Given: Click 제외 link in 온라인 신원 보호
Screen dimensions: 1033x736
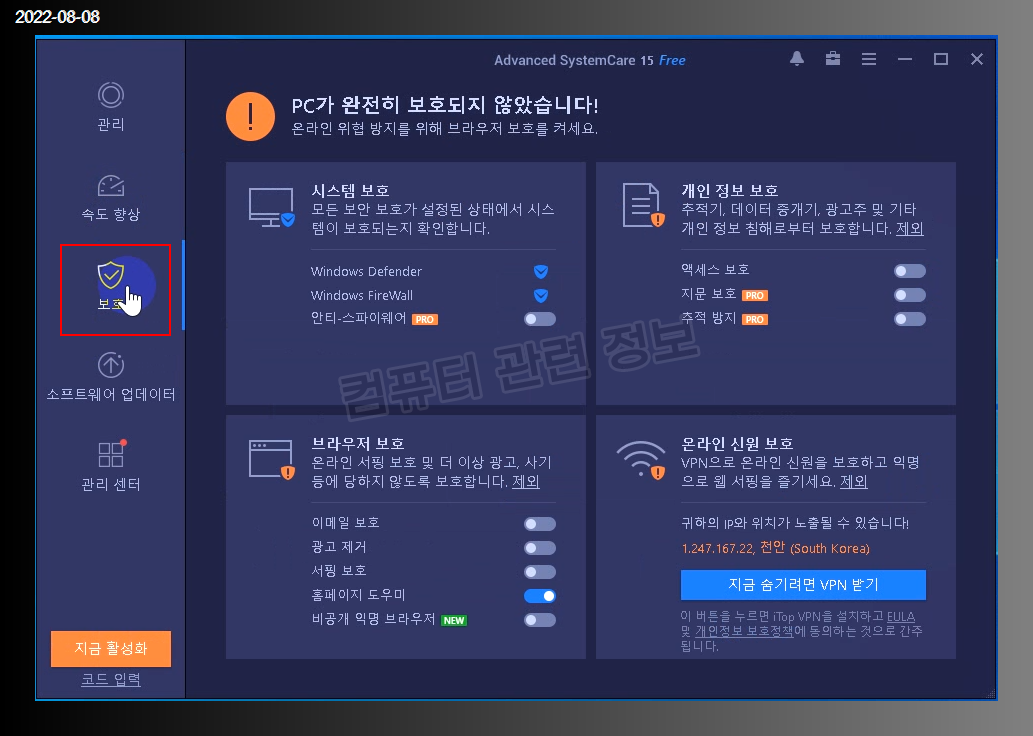Looking at the screenshot, I should [x=854, y=482].
